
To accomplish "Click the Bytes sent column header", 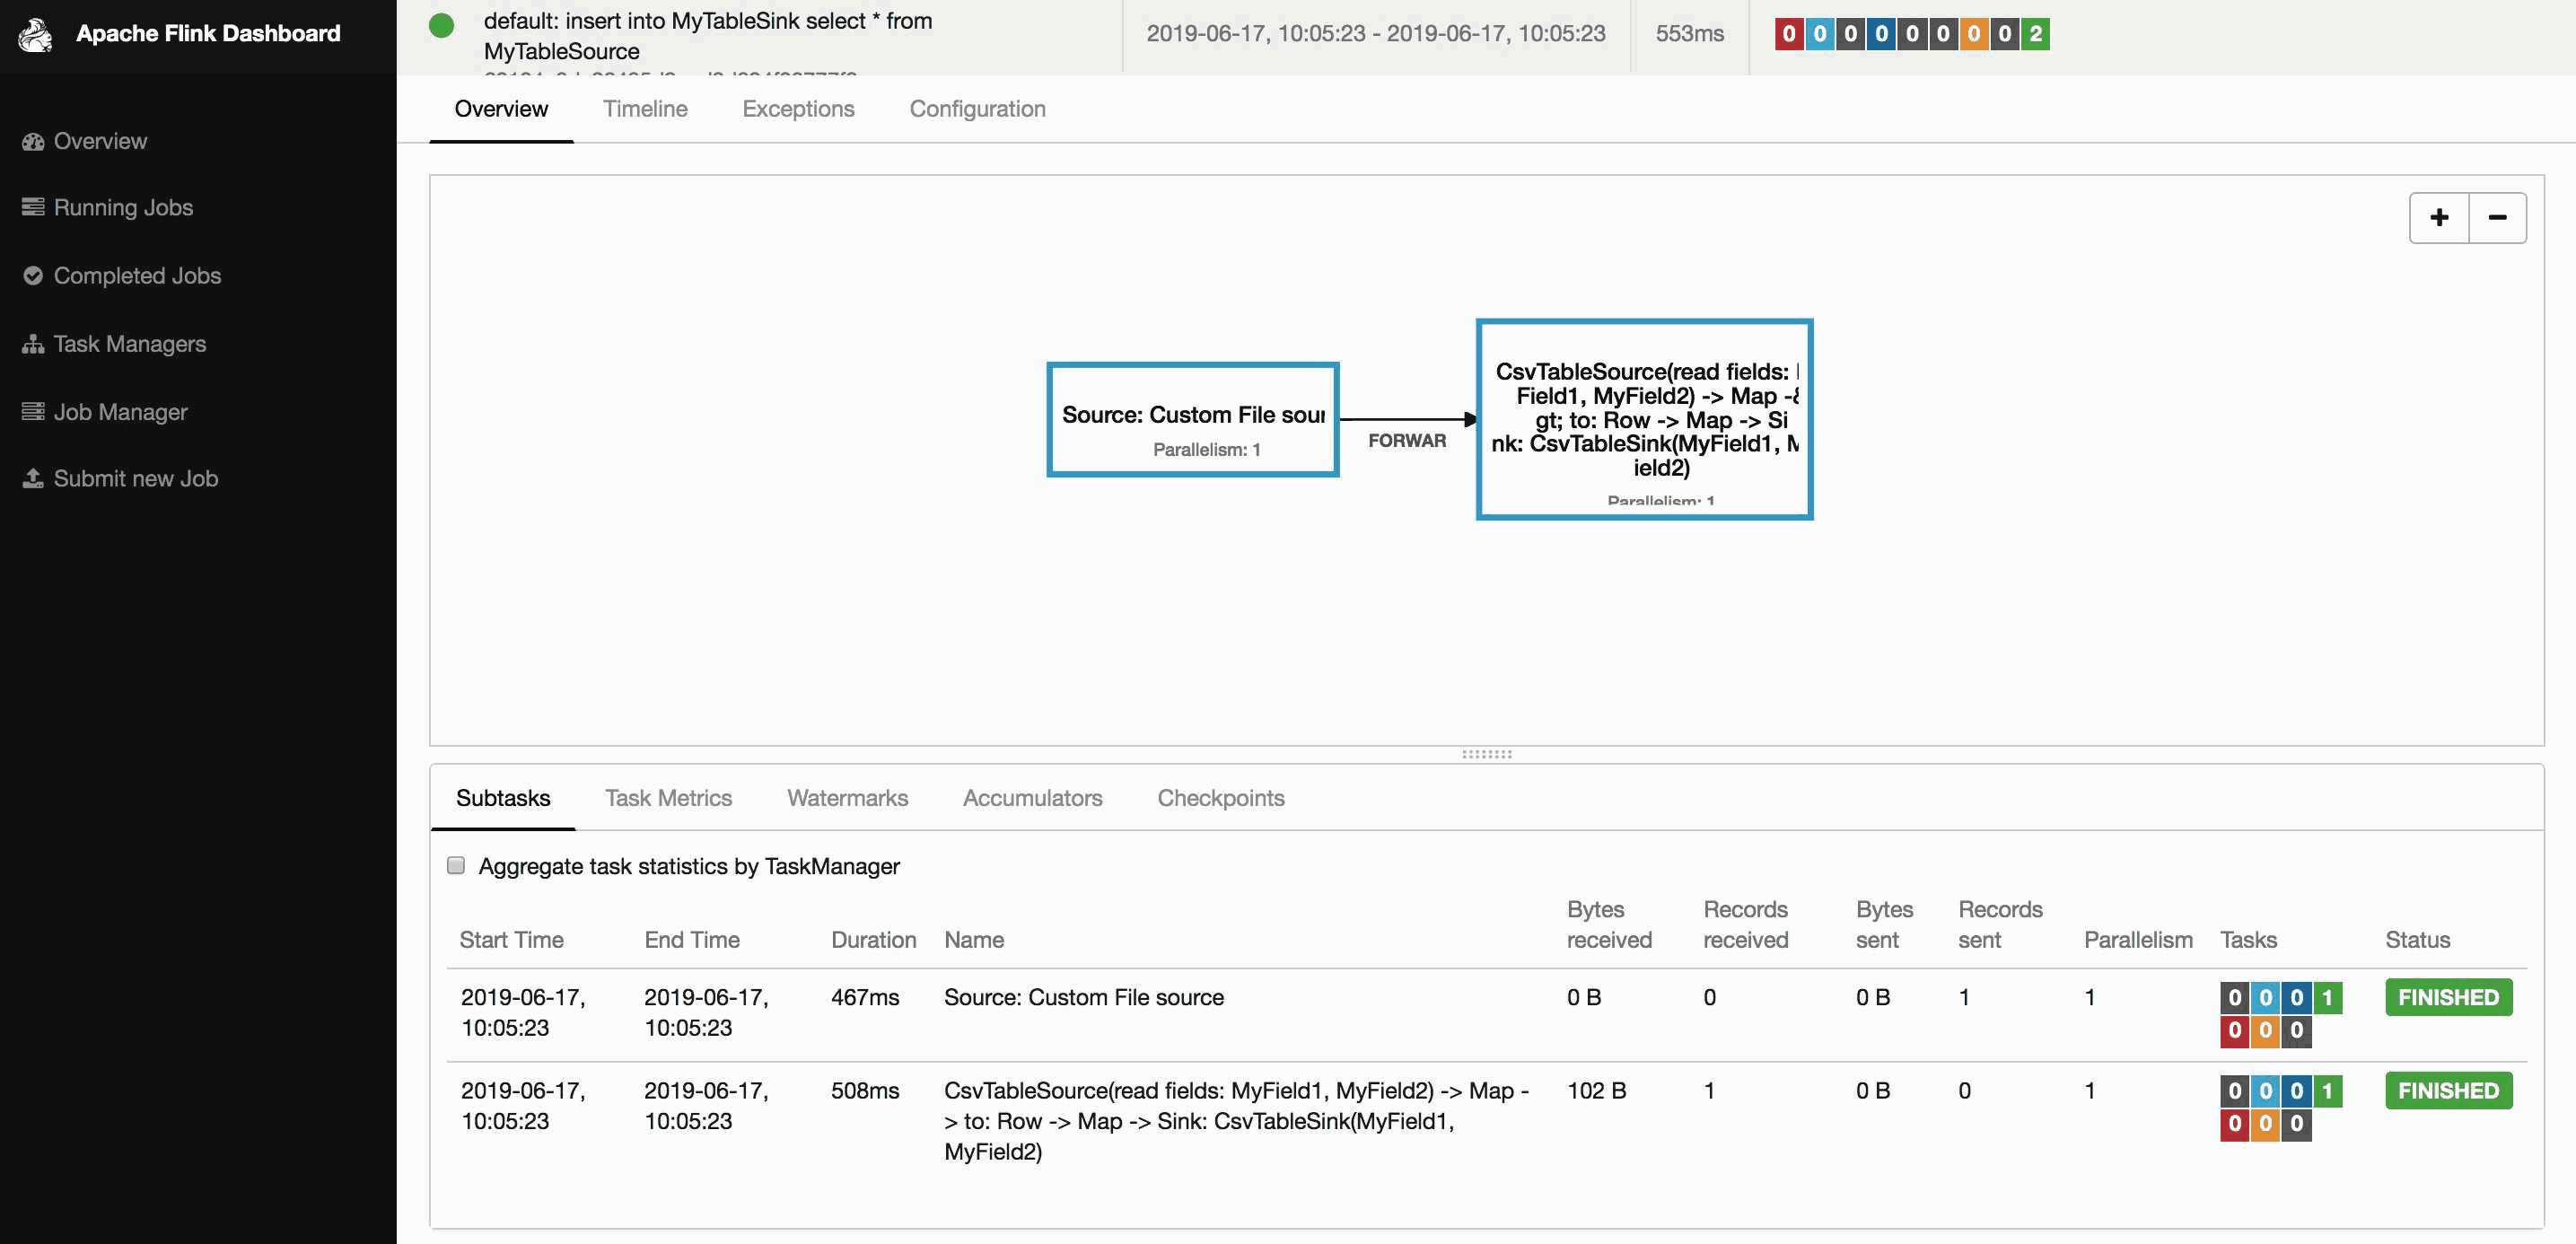I will (1884, 925).
